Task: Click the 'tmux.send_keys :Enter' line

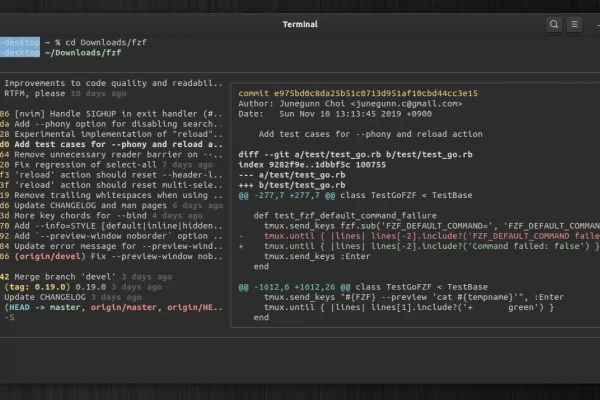Action: point(317,256)
